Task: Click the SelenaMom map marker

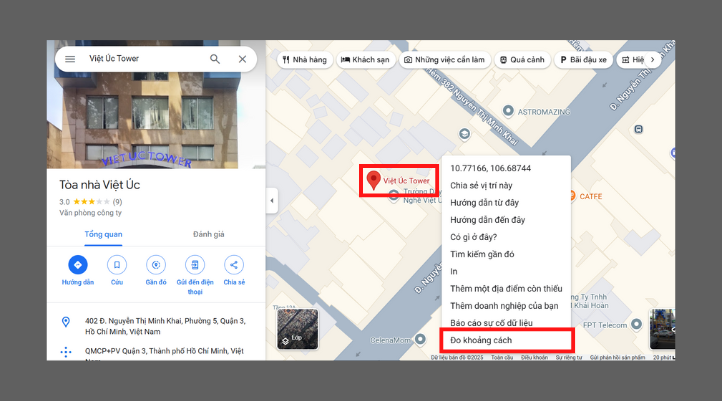Action: click(420, 339)
